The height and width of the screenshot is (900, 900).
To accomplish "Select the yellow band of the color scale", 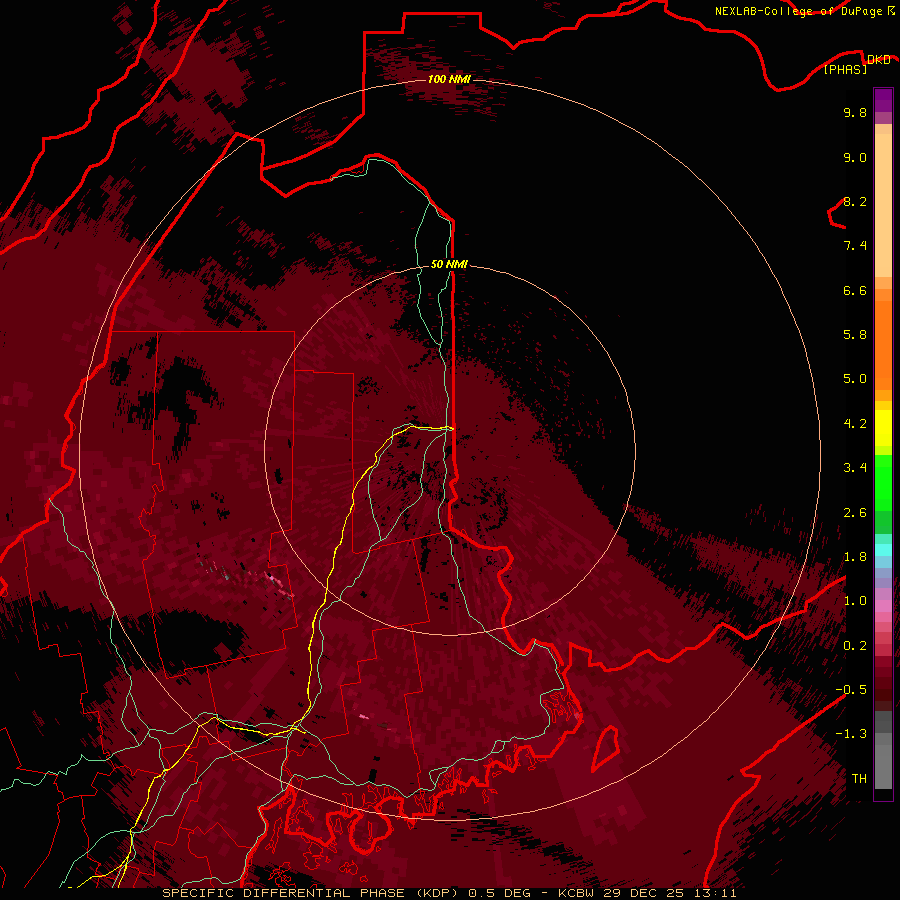I will coord(883,428).
